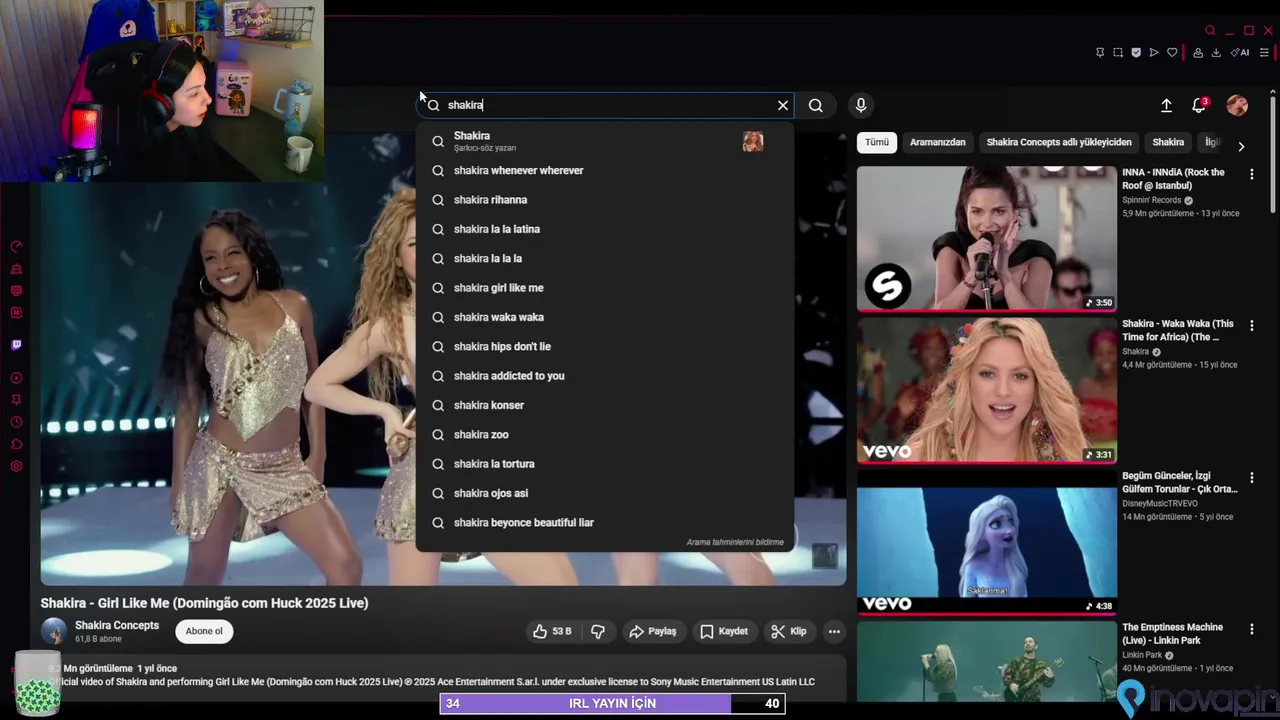Choose suggestion shakira la tortura

[x=604, y=464]
